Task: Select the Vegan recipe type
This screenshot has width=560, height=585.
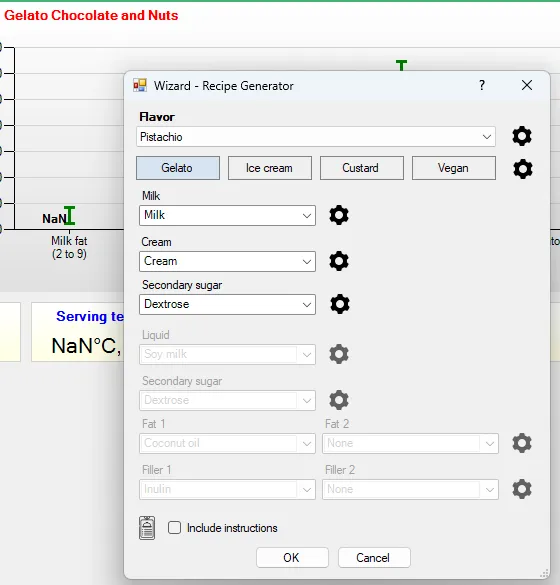Action: click(454, 168)
